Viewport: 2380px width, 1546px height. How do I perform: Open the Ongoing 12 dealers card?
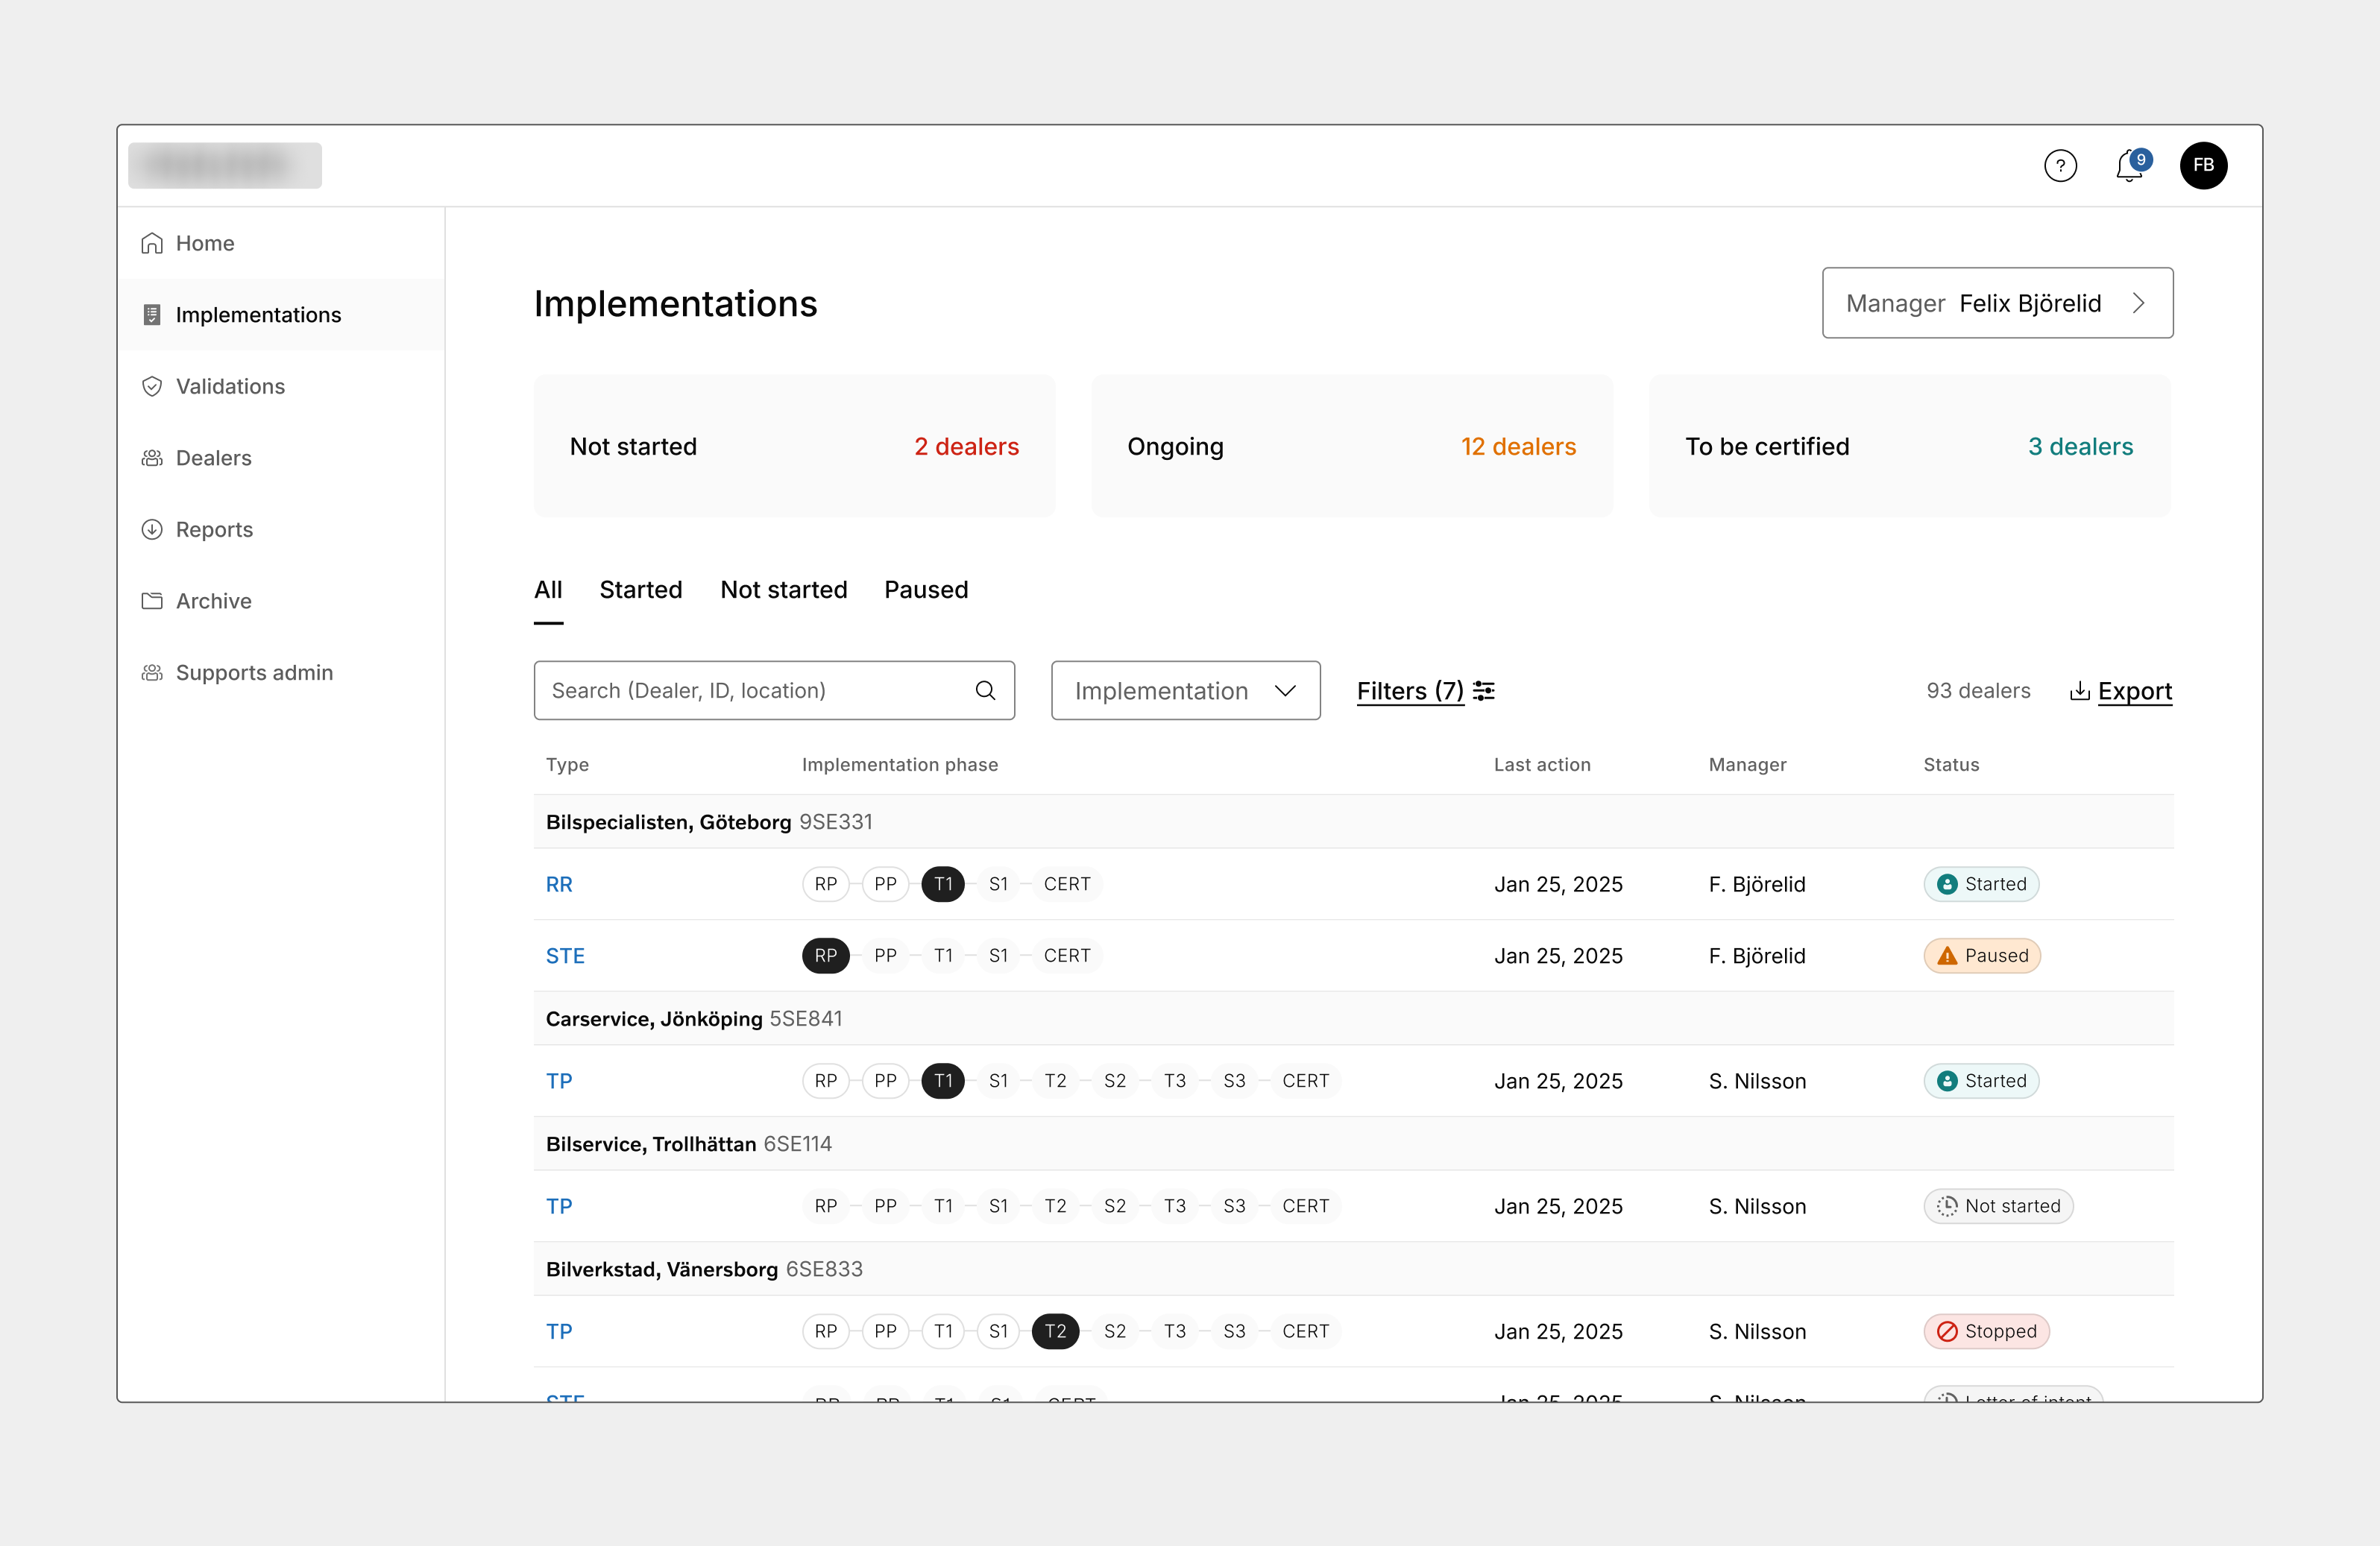coord(1351,446)
